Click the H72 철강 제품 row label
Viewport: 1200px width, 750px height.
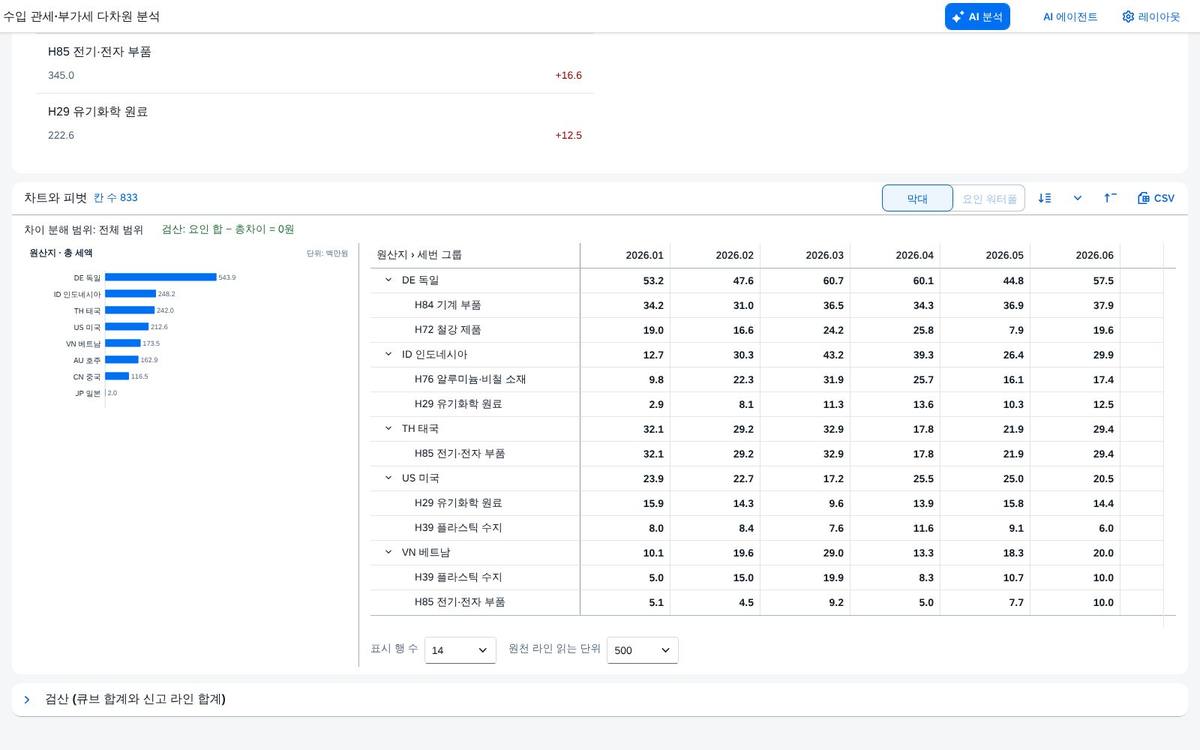tap(447, 330)
